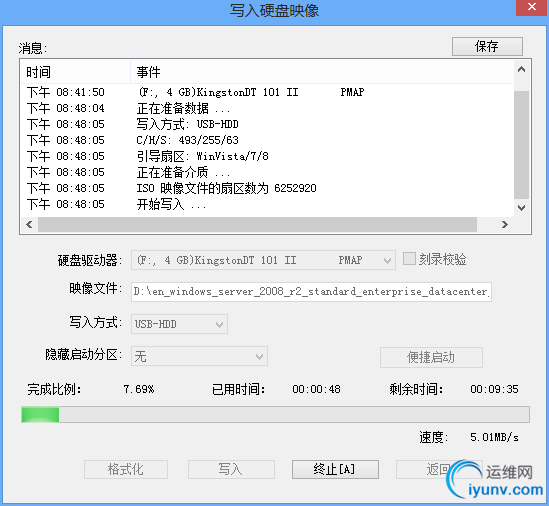Click the 事件 column header
The height and width of the screenshot is (506, 549).
click(321, 72)
